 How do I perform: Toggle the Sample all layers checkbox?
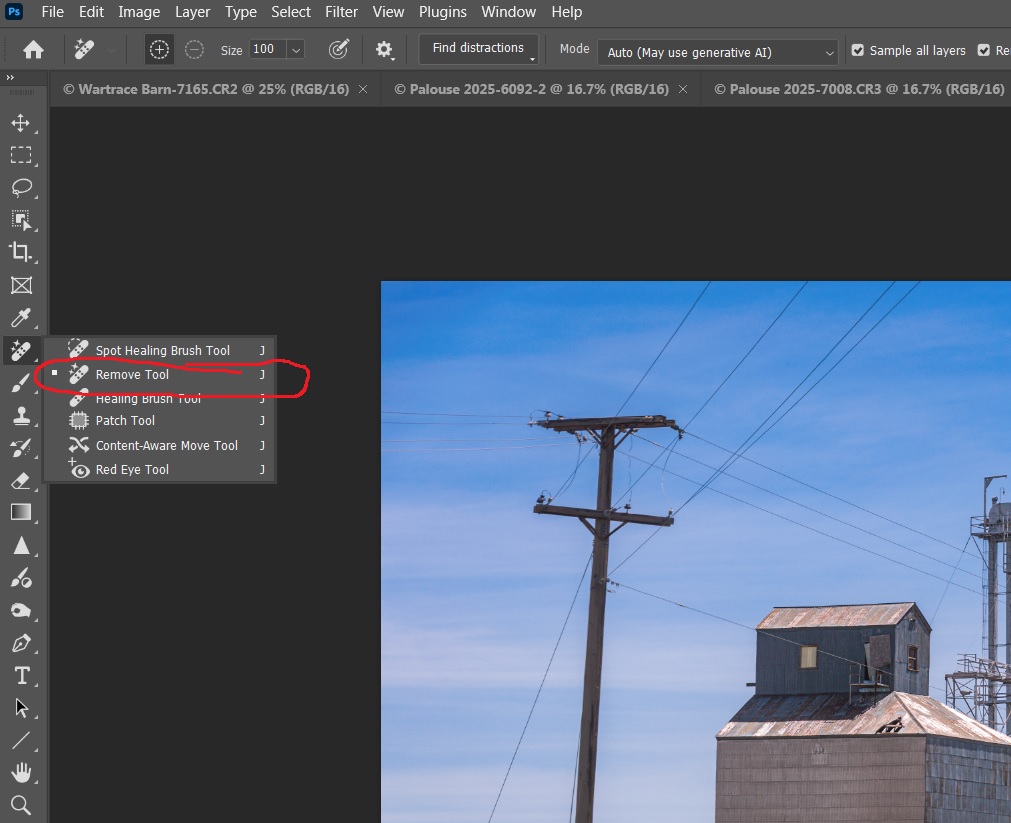(x=857, y=50)
